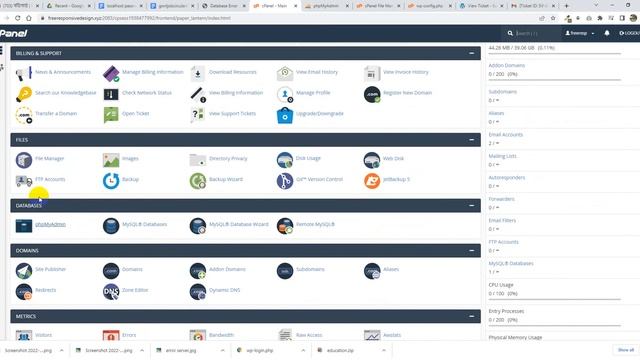Open Download Resources icon

coord(198,73)
